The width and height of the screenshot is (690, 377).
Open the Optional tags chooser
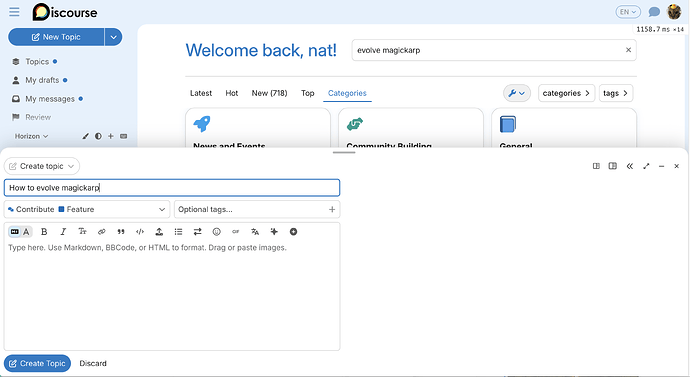tap(257, 209)
